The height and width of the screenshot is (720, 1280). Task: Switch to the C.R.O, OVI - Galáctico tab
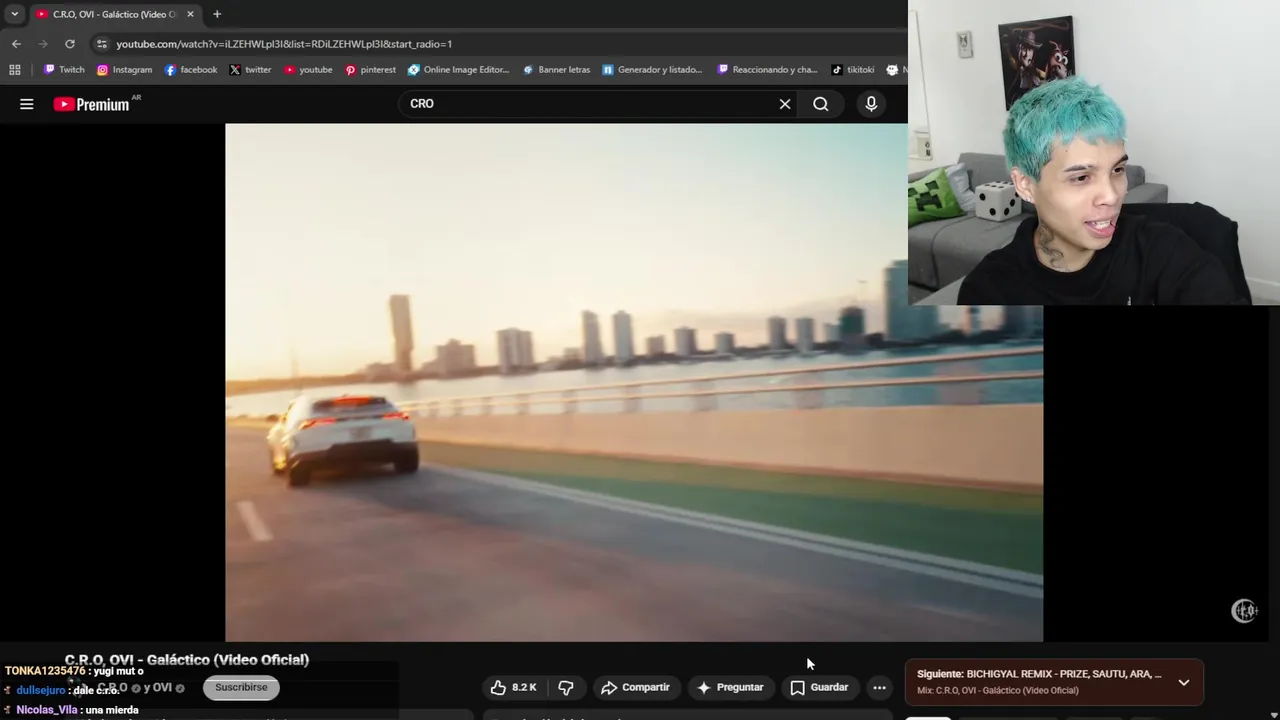coord(113,14)
